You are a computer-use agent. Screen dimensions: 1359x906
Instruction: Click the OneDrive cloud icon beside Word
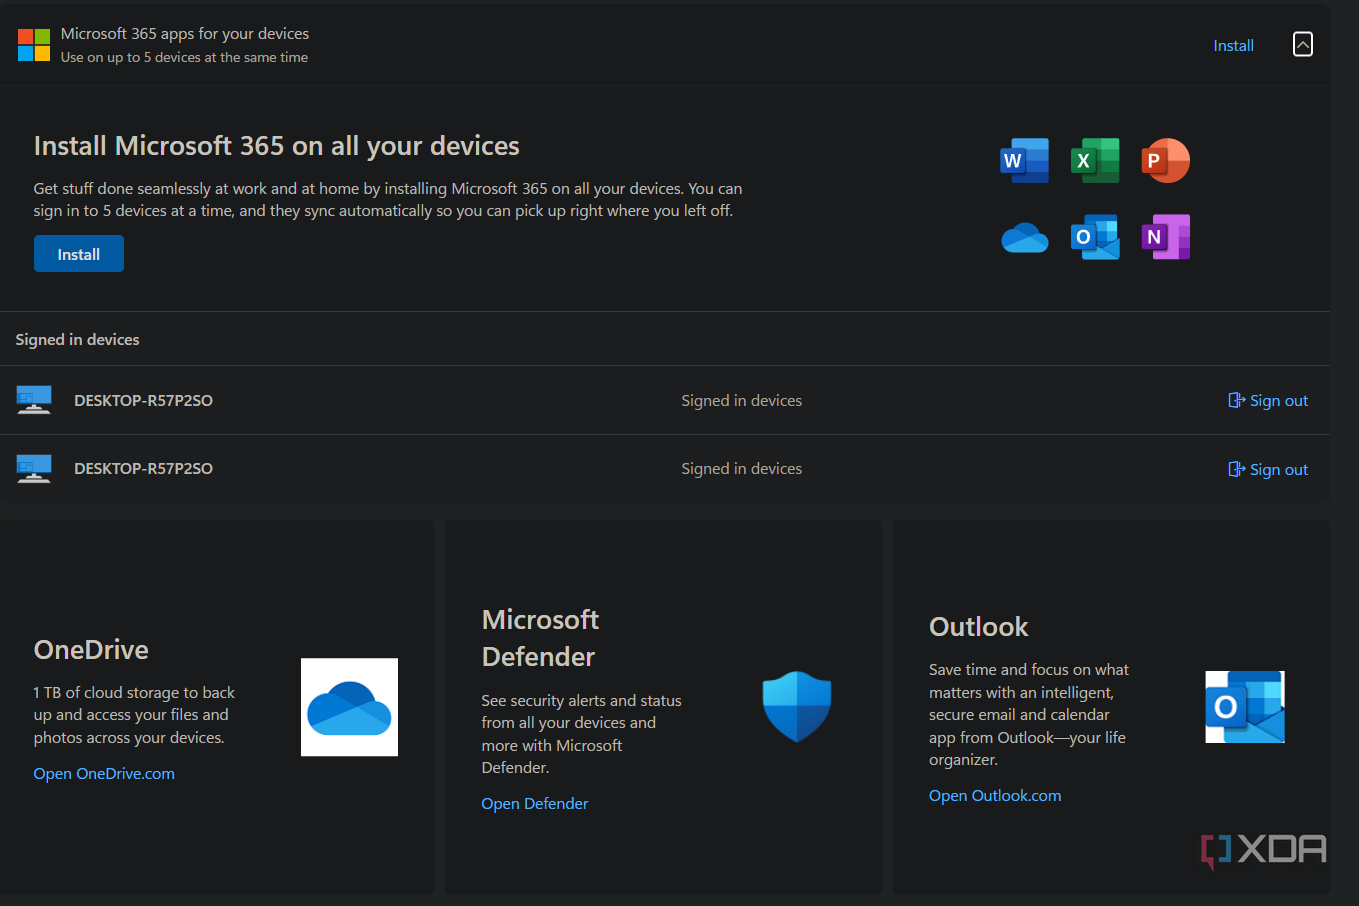tap(1025, 238)
